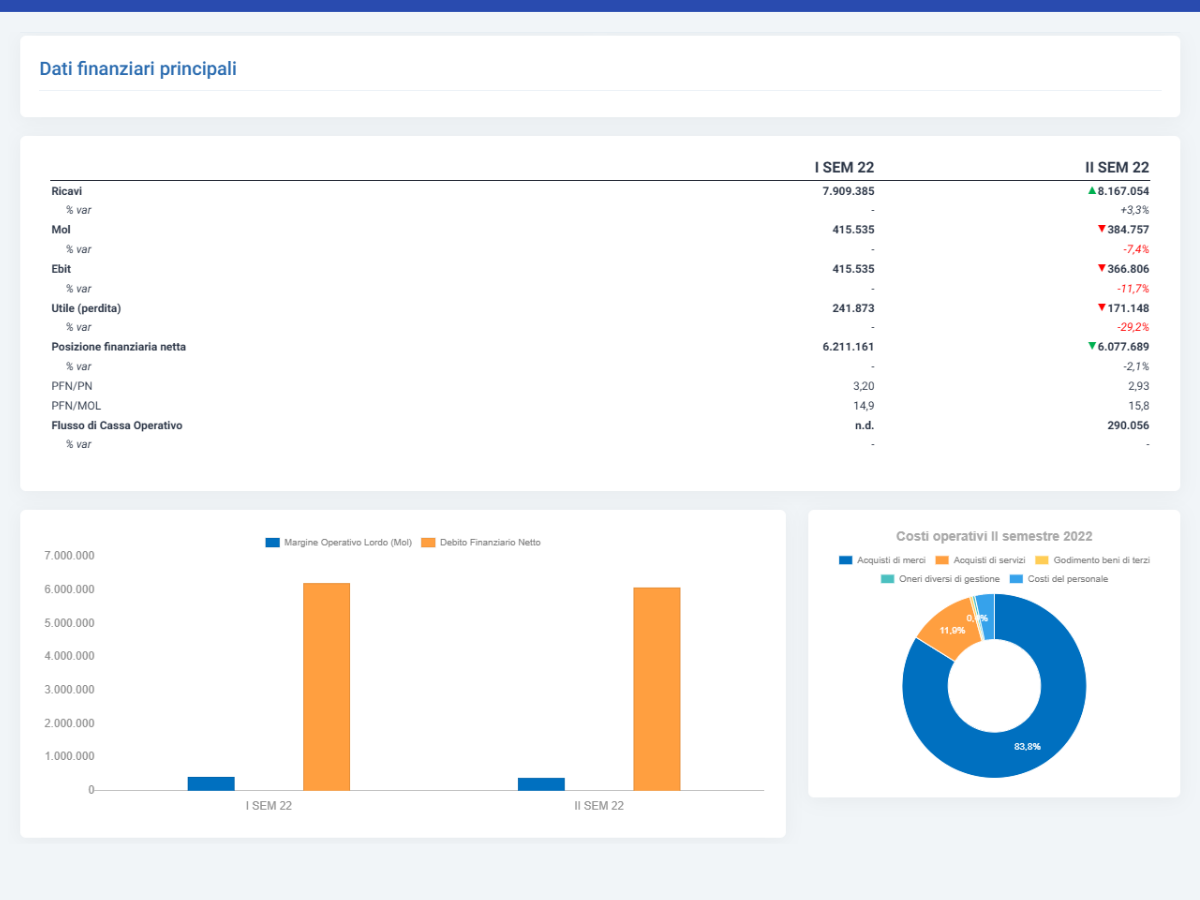
Task: Toggle the Margine Operativo Lordo (Mol) legend entry
Action: click(x=338, y=542)
